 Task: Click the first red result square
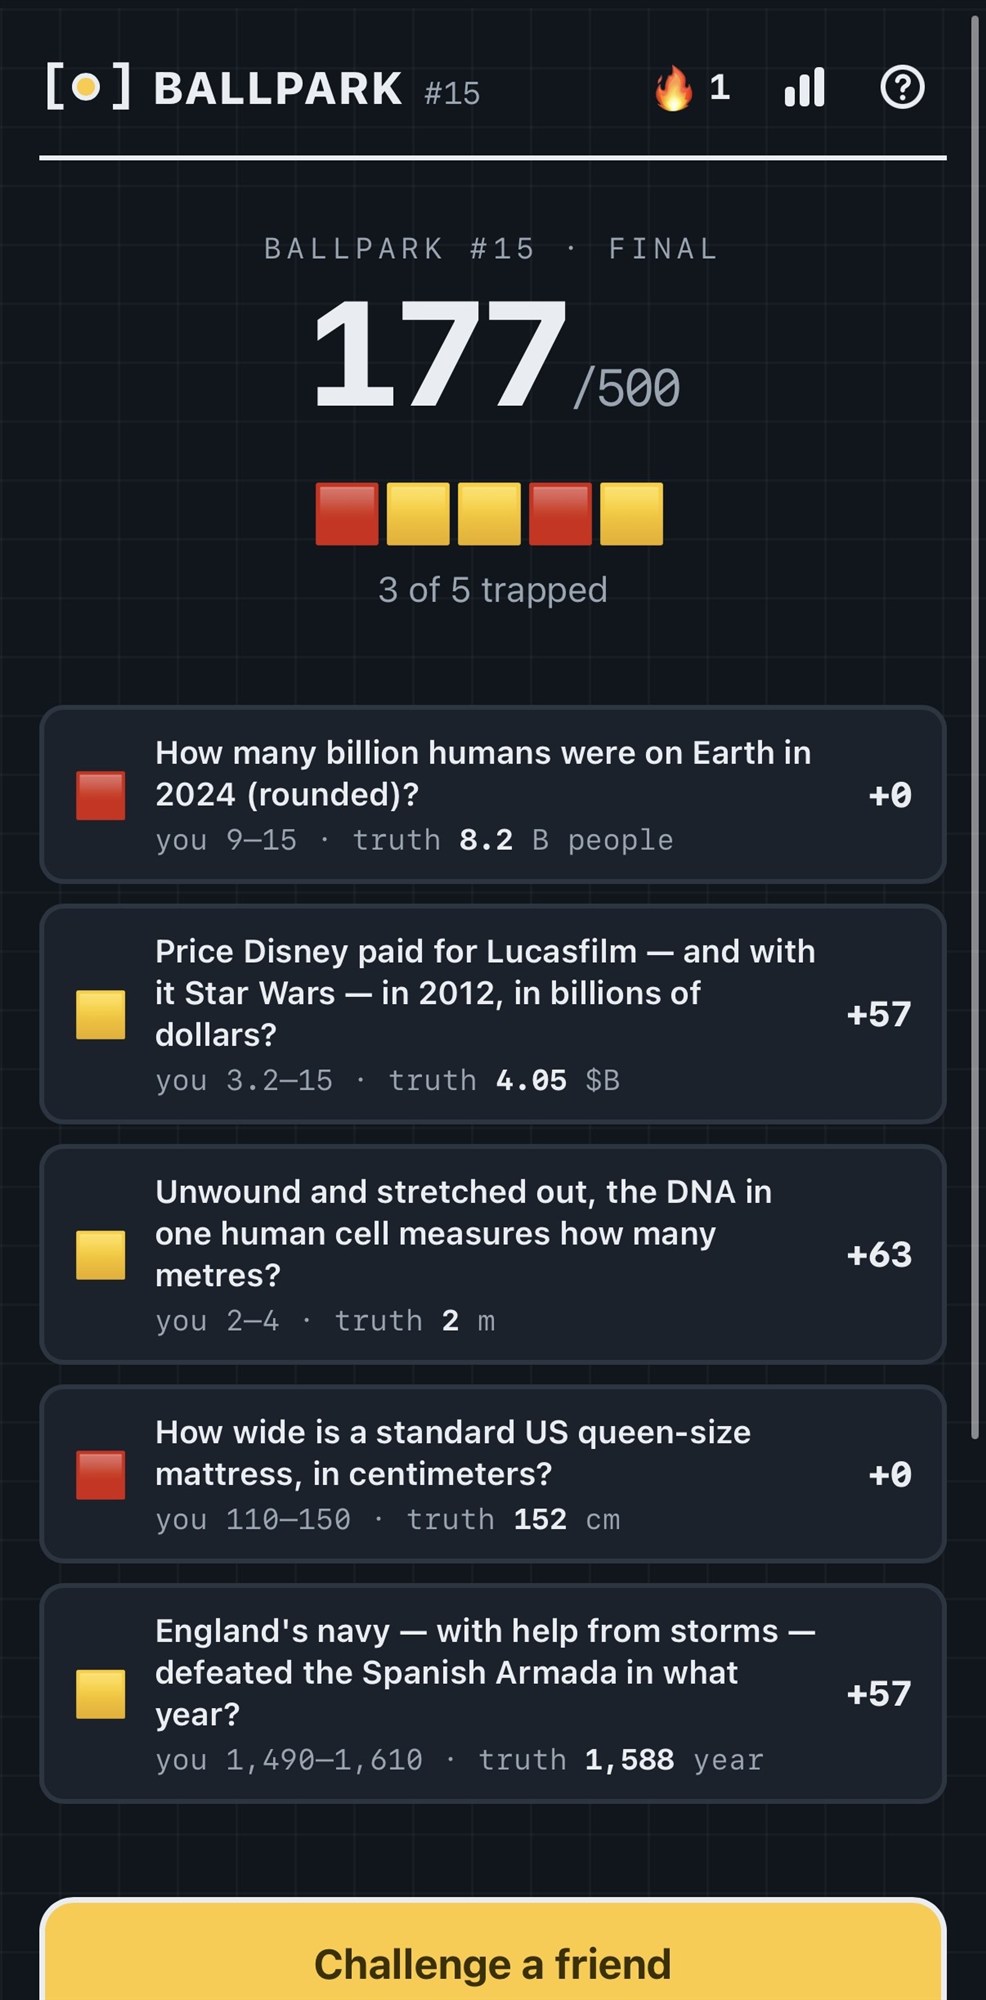tap(347, 514)
